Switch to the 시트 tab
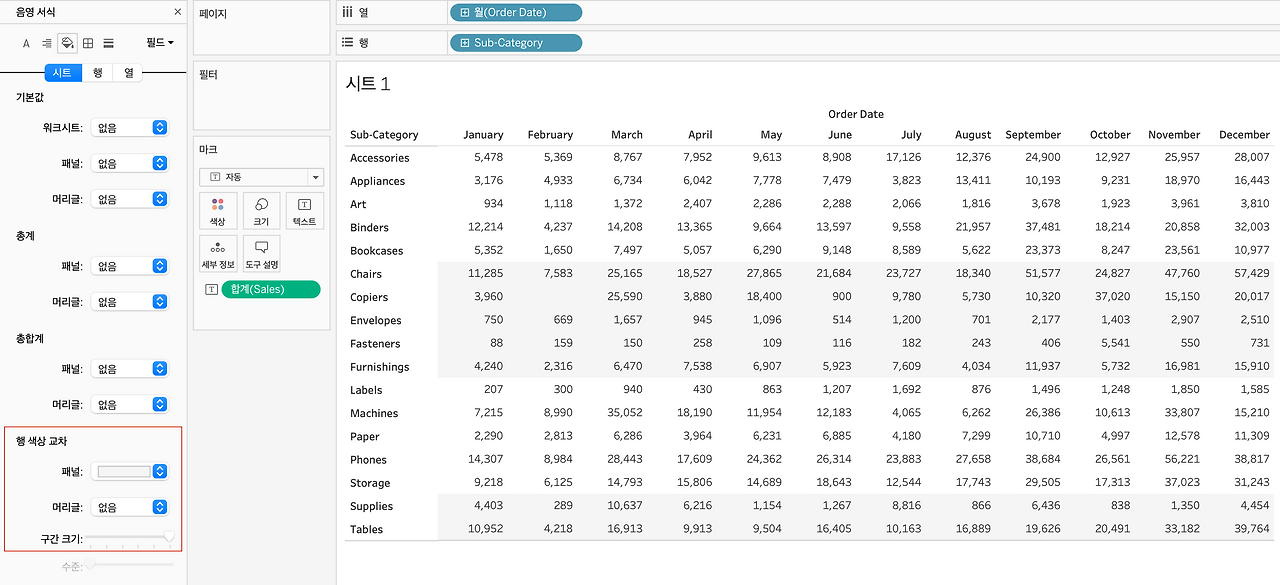The height and width of the screenshot is (585, 1280). coord(63,72)
